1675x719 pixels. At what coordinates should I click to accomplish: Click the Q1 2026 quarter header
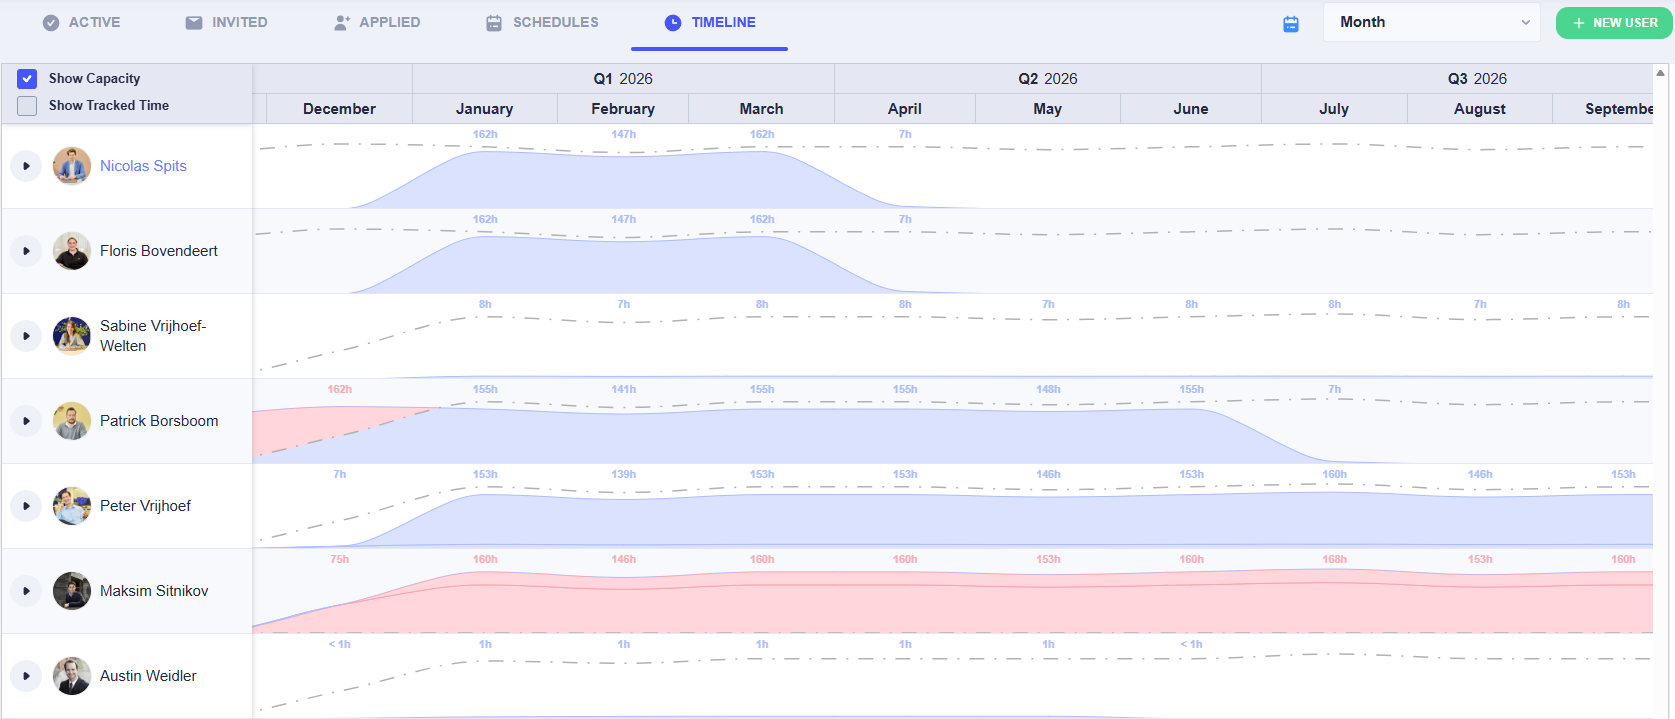coord(623,79)
